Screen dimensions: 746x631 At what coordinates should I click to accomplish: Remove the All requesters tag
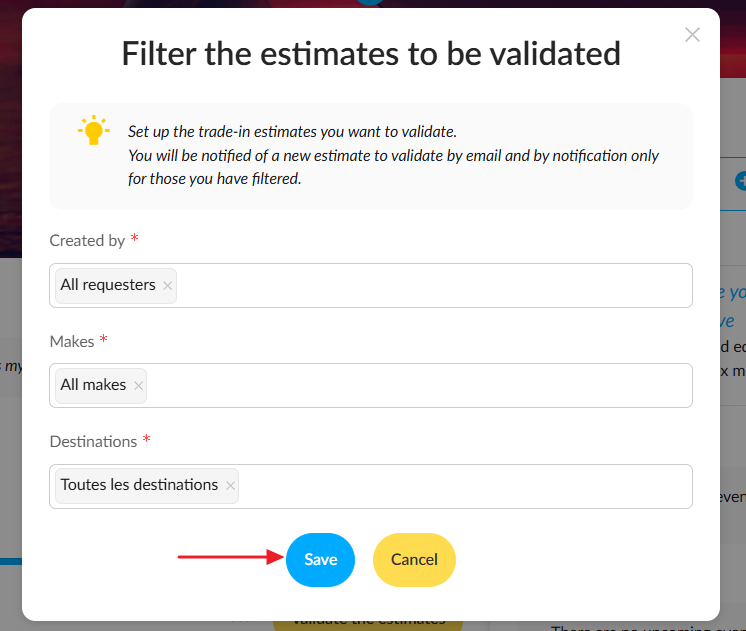click(x=167, y=286)
